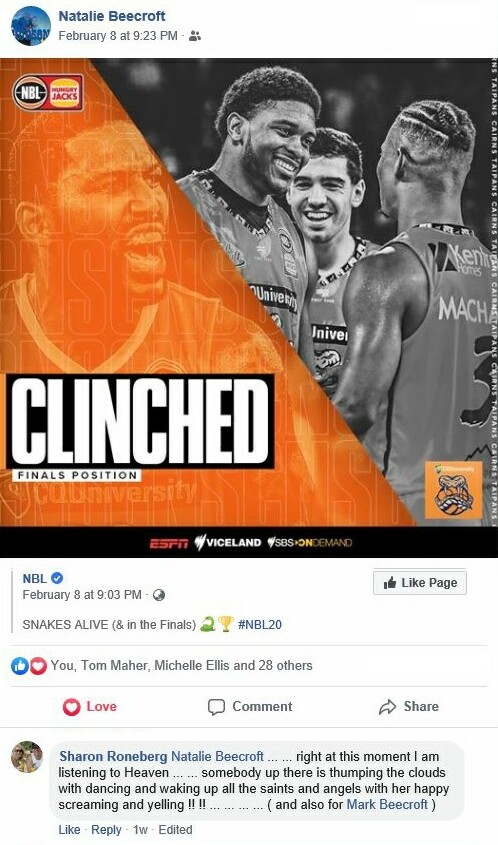Viewport: 498px width, 845px height.
Task: View edit history via Edited label
Action: coord(175,829)
